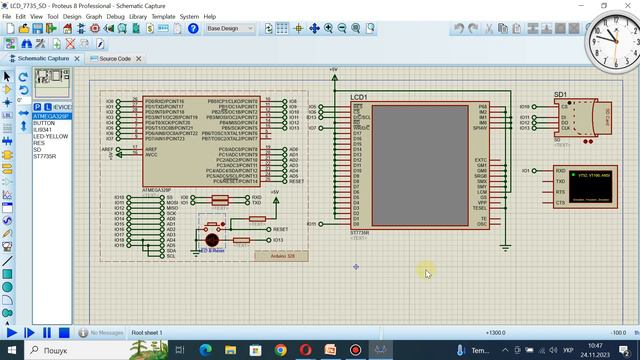Open the Library menu
Viewport: 640px width, 360px height.
pyautogui.click(x=138, y=17)
